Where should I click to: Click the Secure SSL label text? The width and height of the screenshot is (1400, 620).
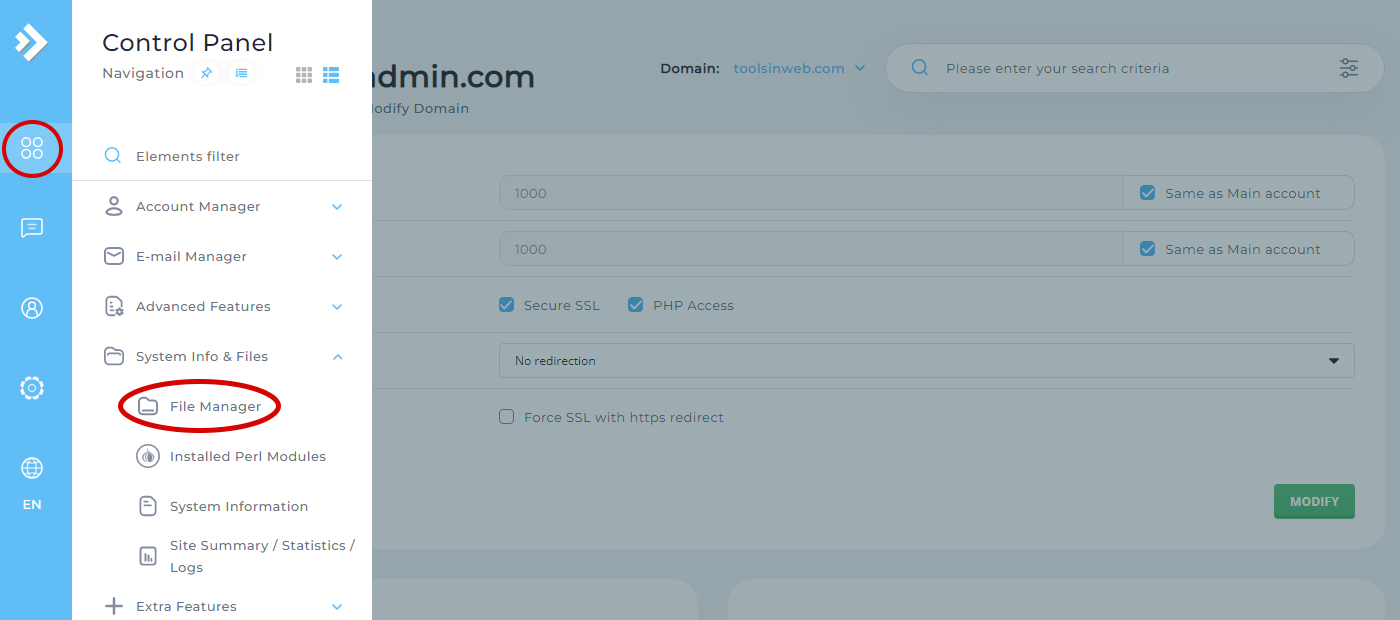coord(562,305)
